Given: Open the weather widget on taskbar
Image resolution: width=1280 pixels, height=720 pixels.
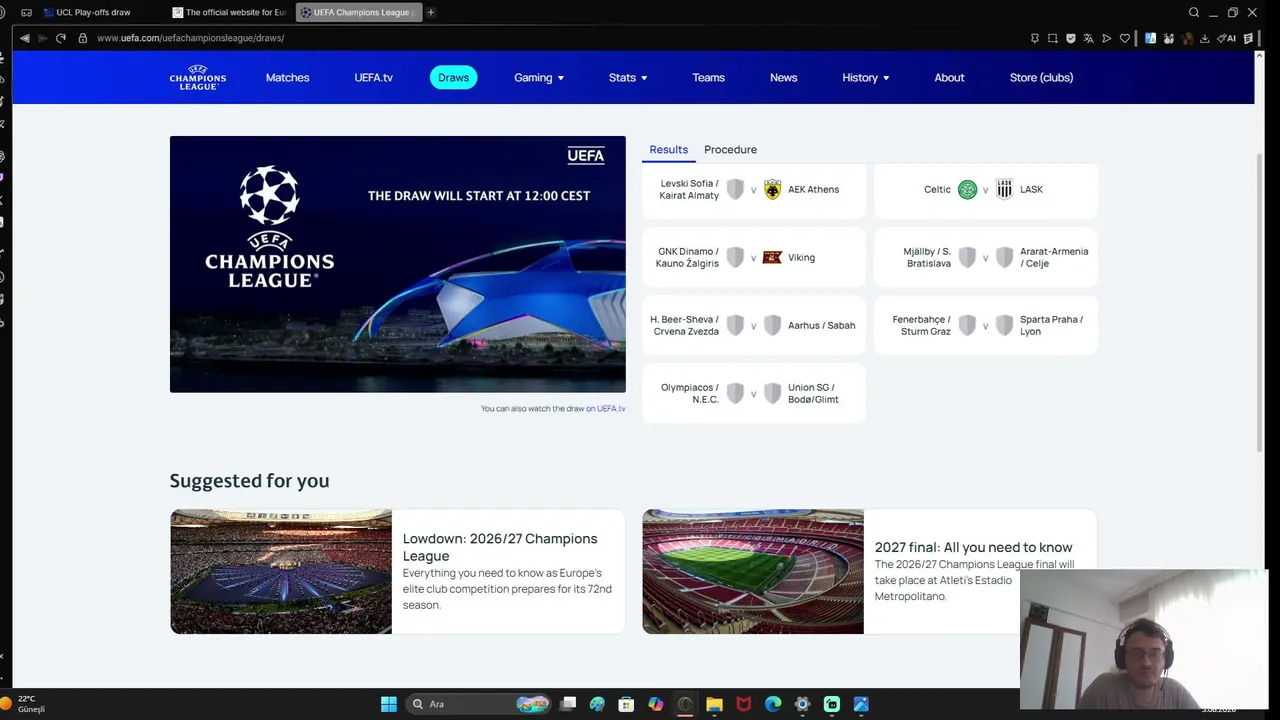Looking at the screenshot, I should [25, 704].
